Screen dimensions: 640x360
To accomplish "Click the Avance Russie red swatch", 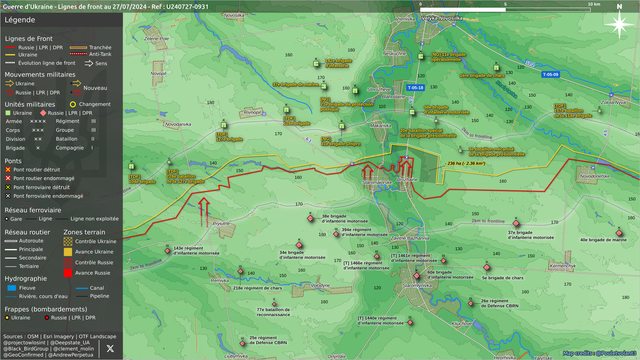I will coord(68,273).
